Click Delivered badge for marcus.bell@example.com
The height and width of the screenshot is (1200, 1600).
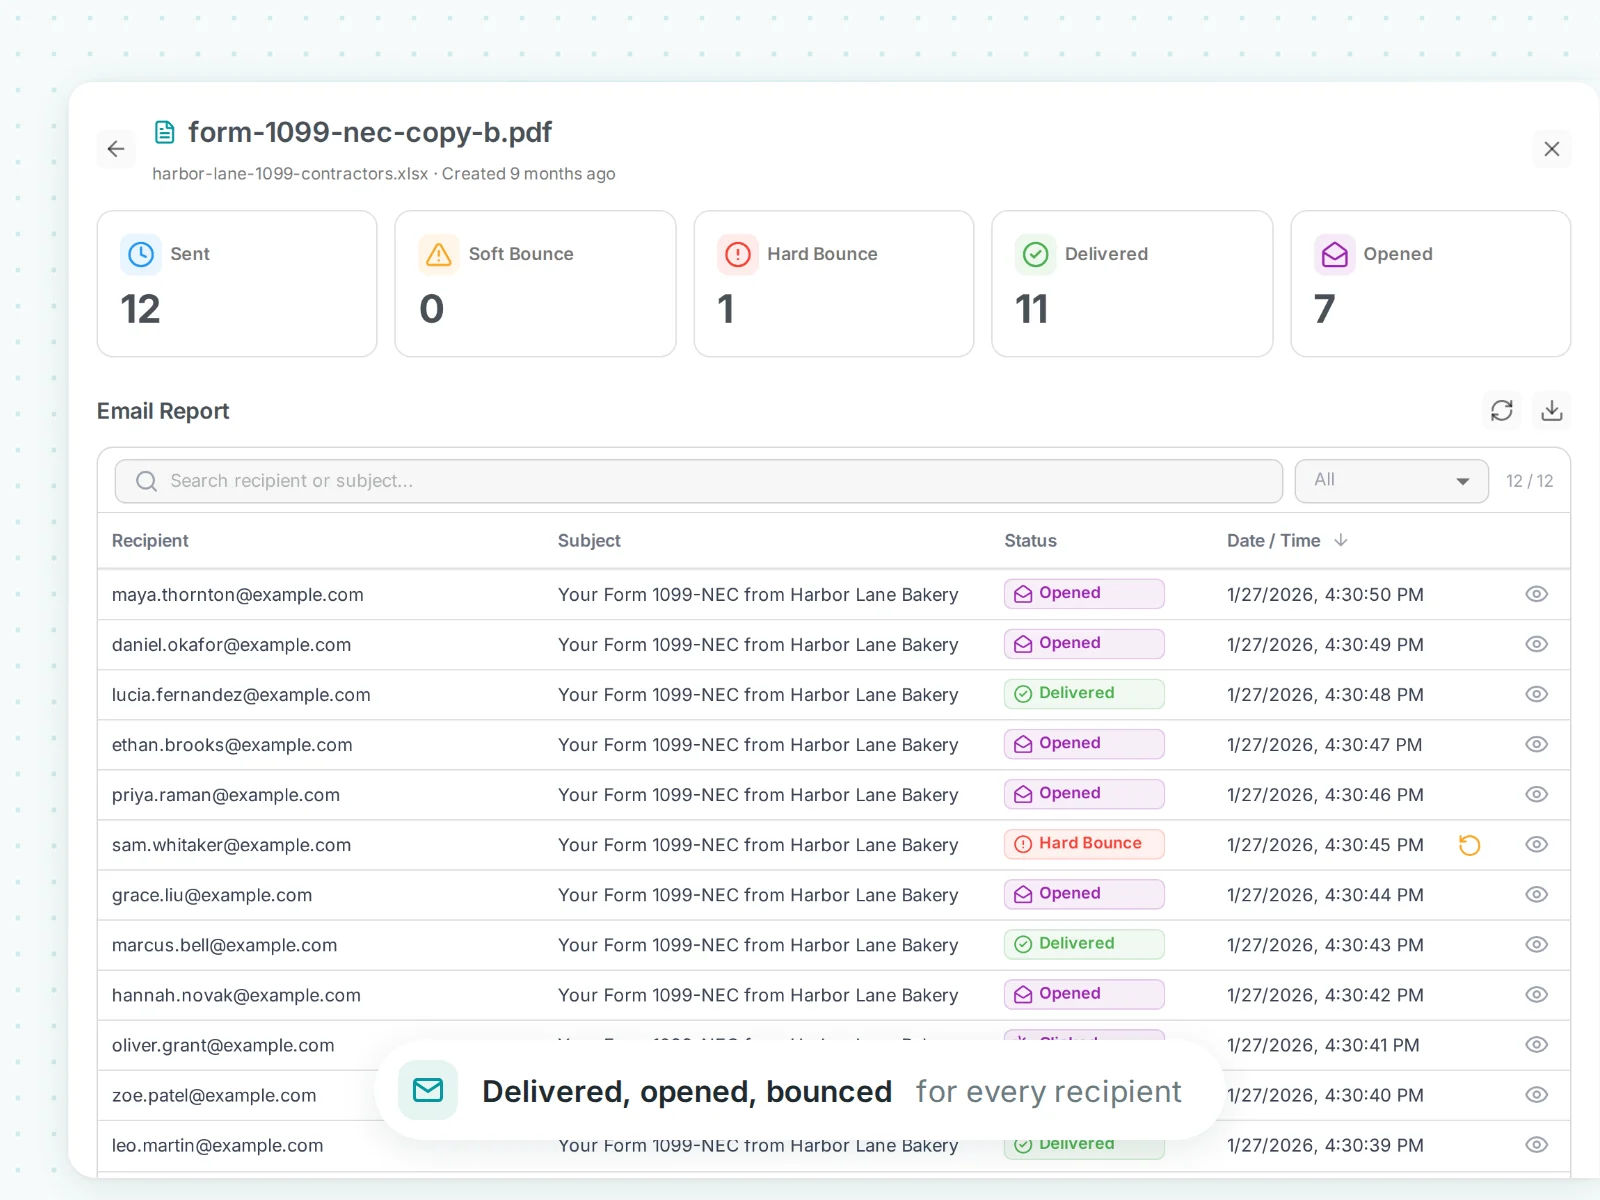1084,944
